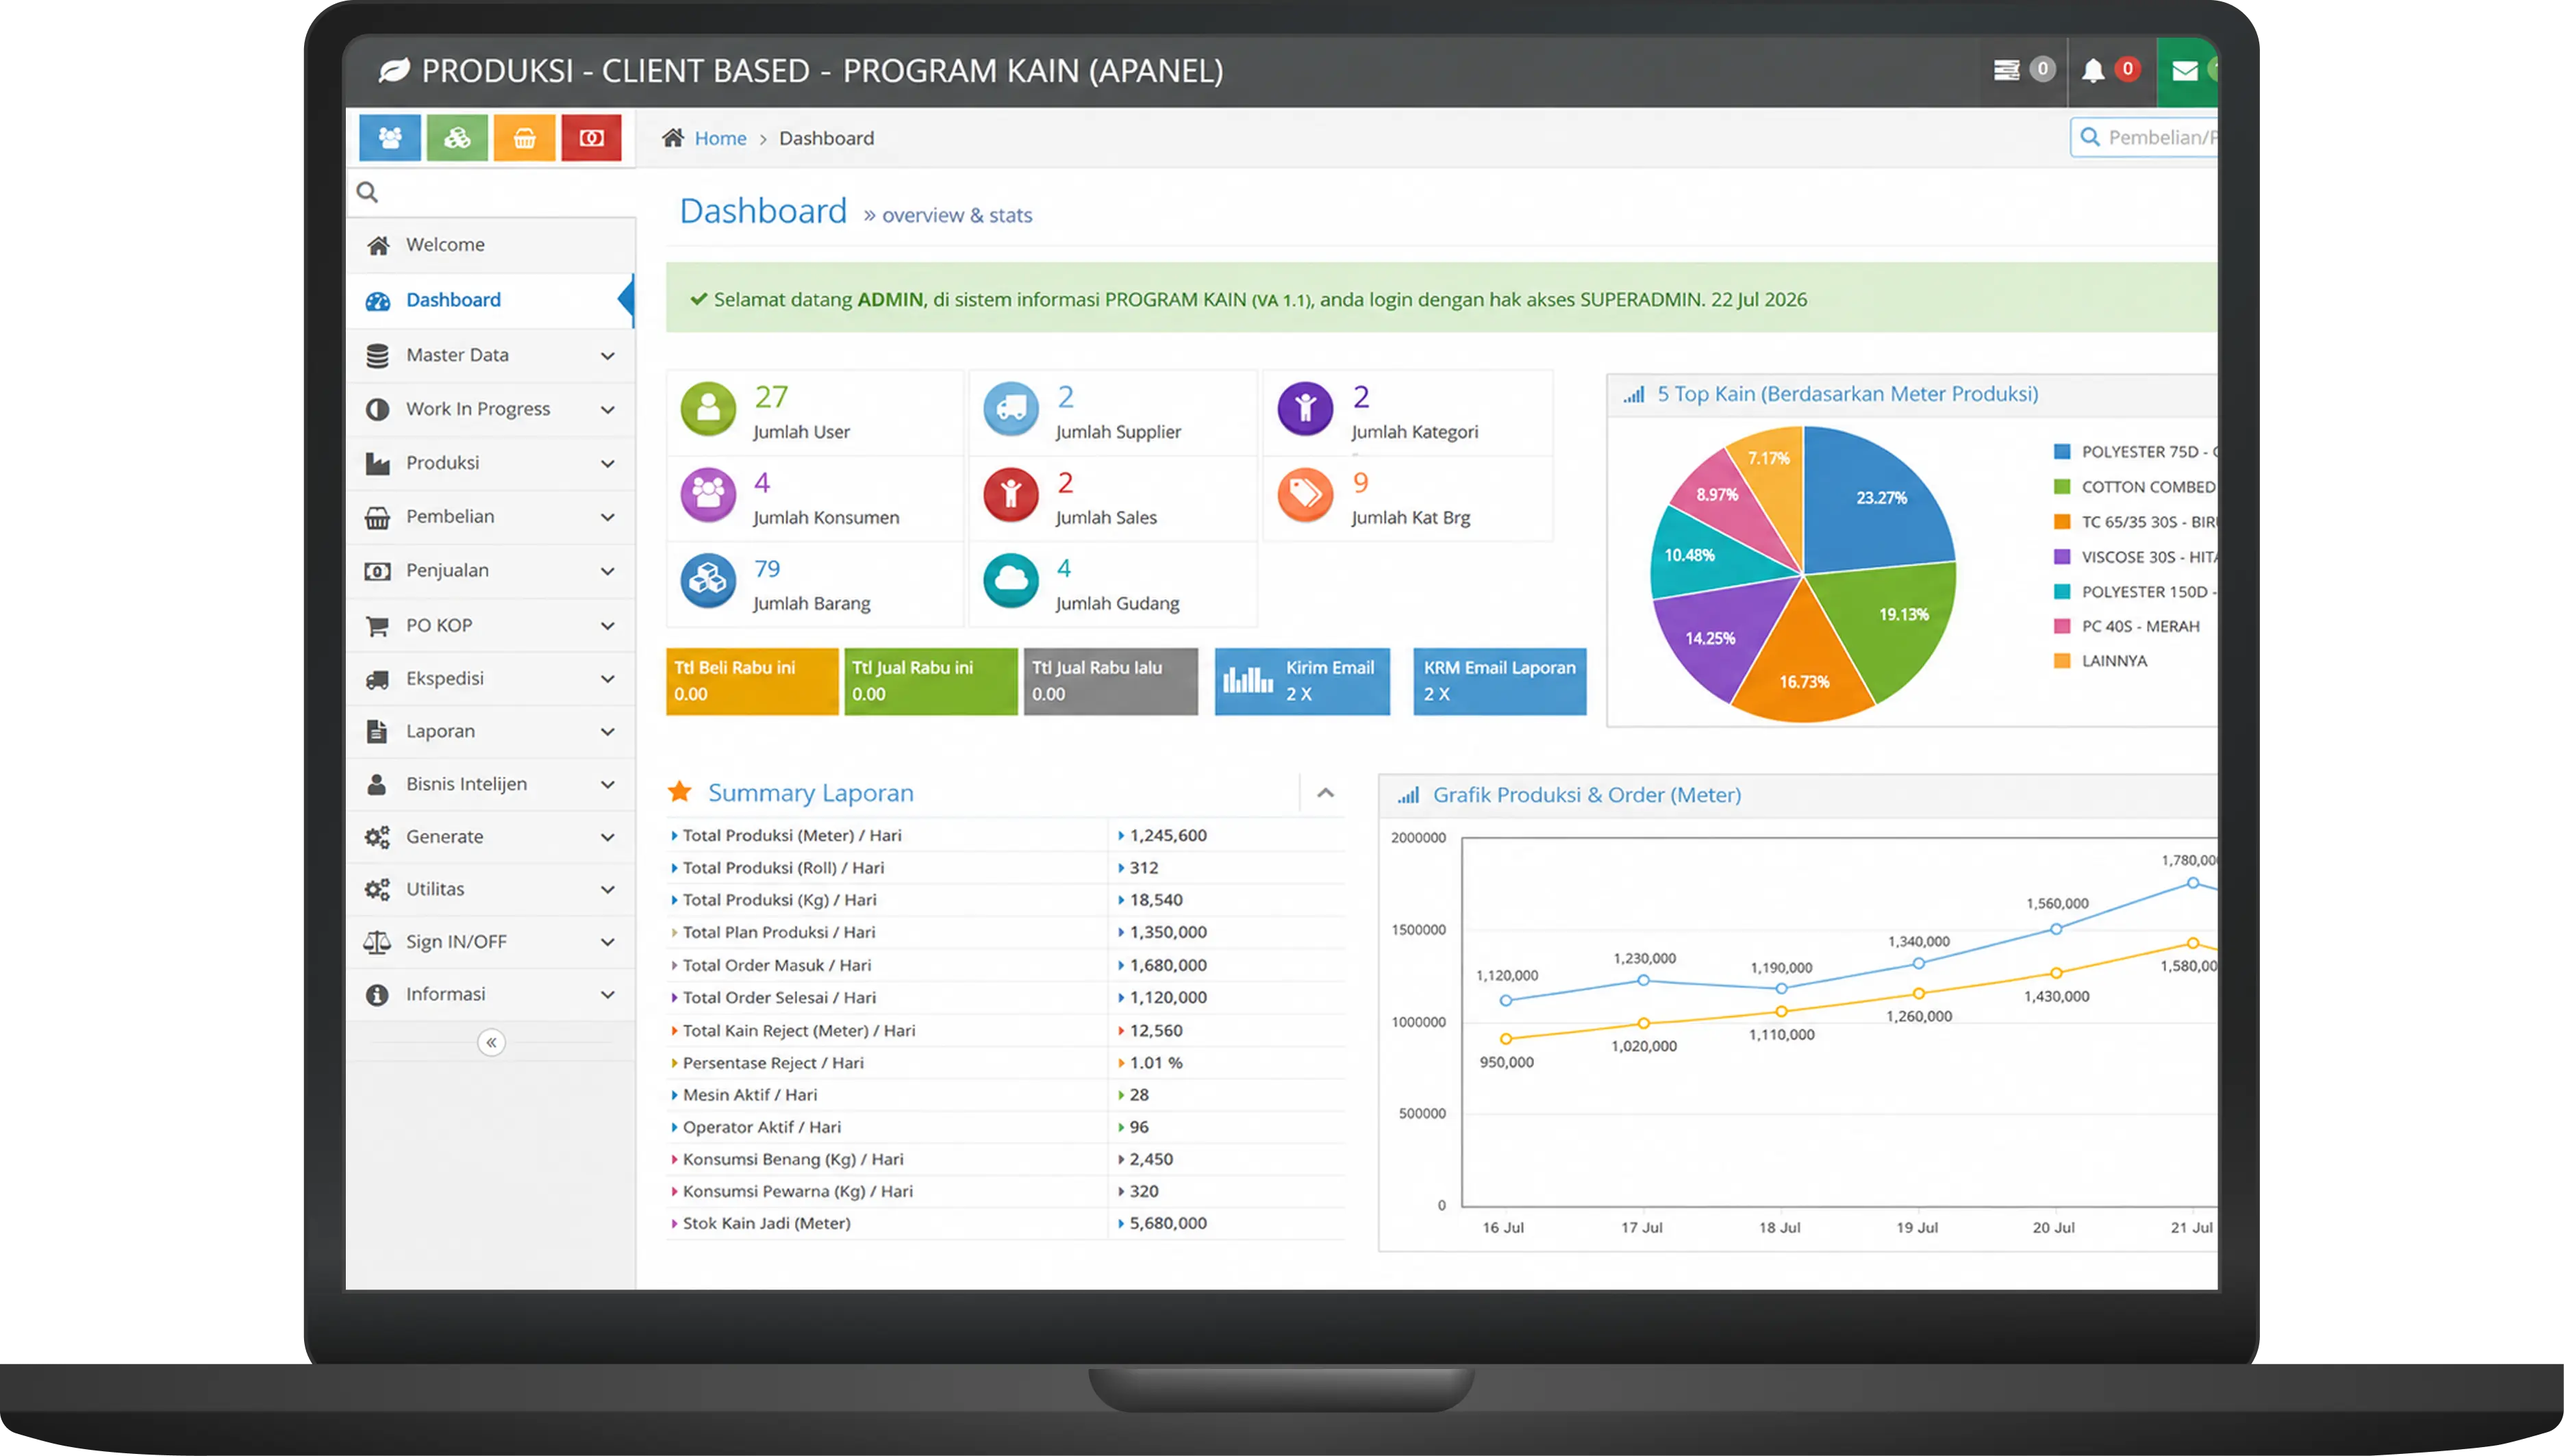Screen dimensions: 2564x1456
Task: Collapse the Summary Laporan panel chevron
Action: point(1326,793)
